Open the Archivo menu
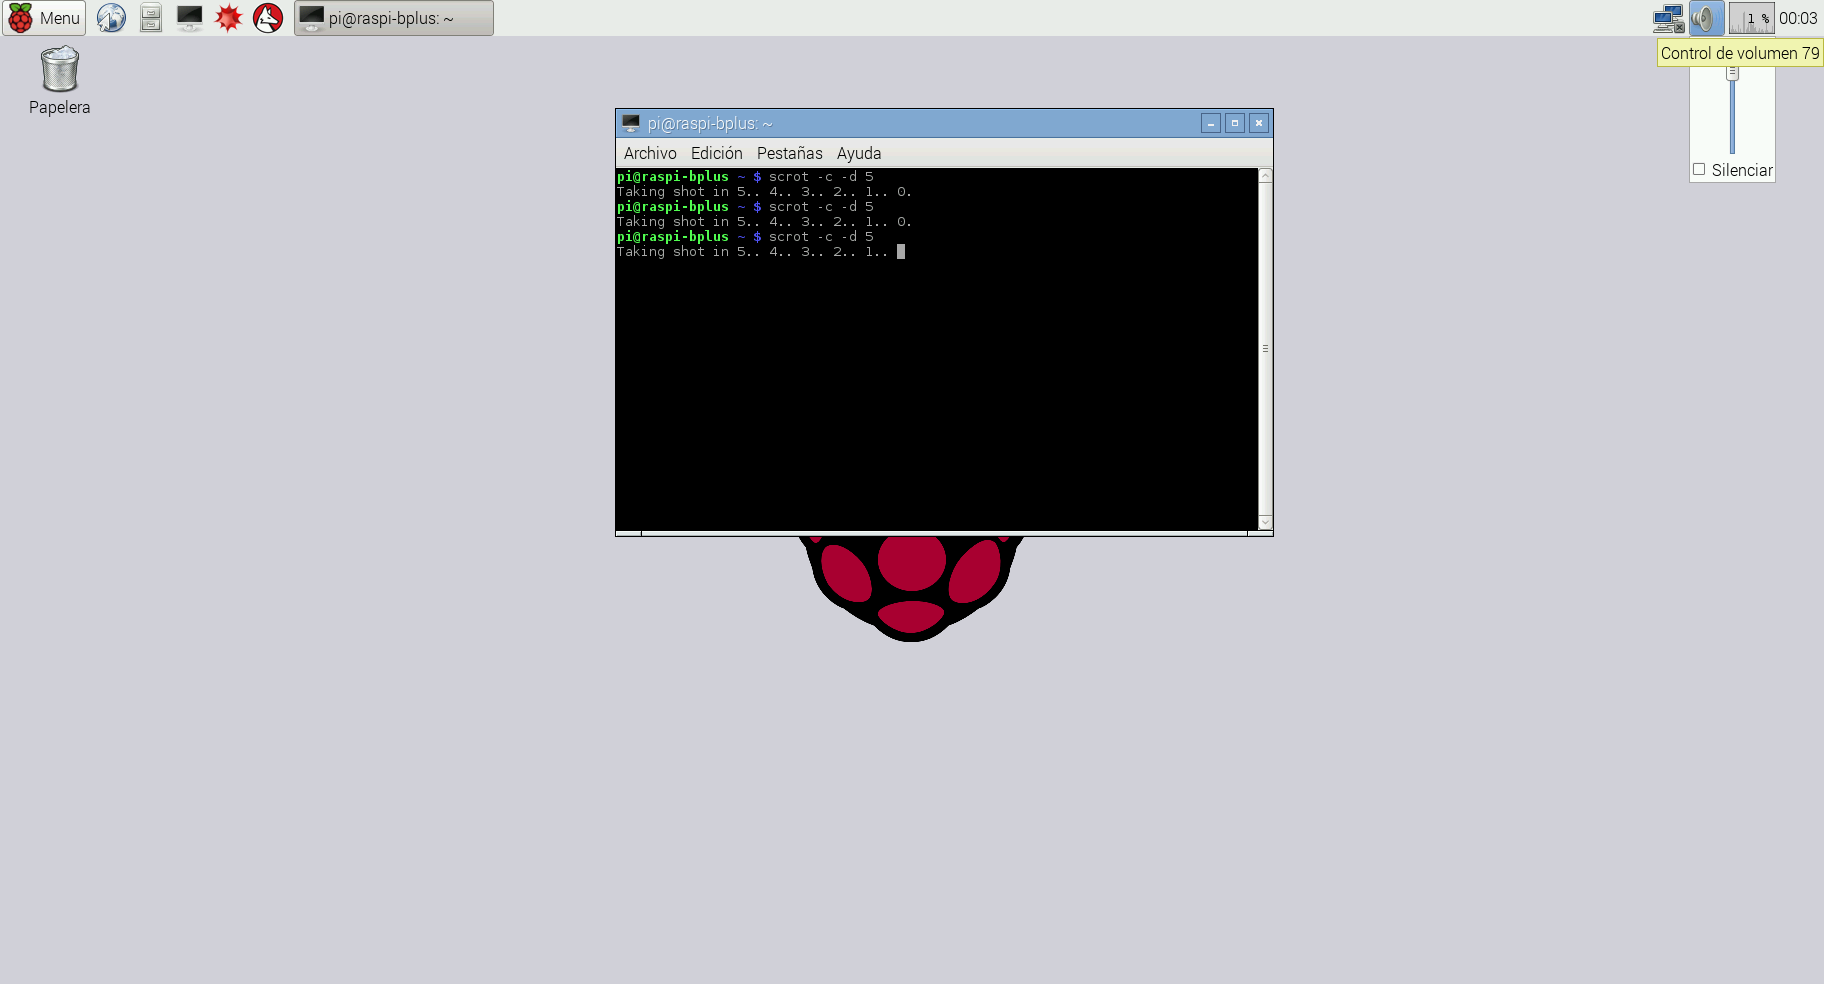 tap(650, 153)
